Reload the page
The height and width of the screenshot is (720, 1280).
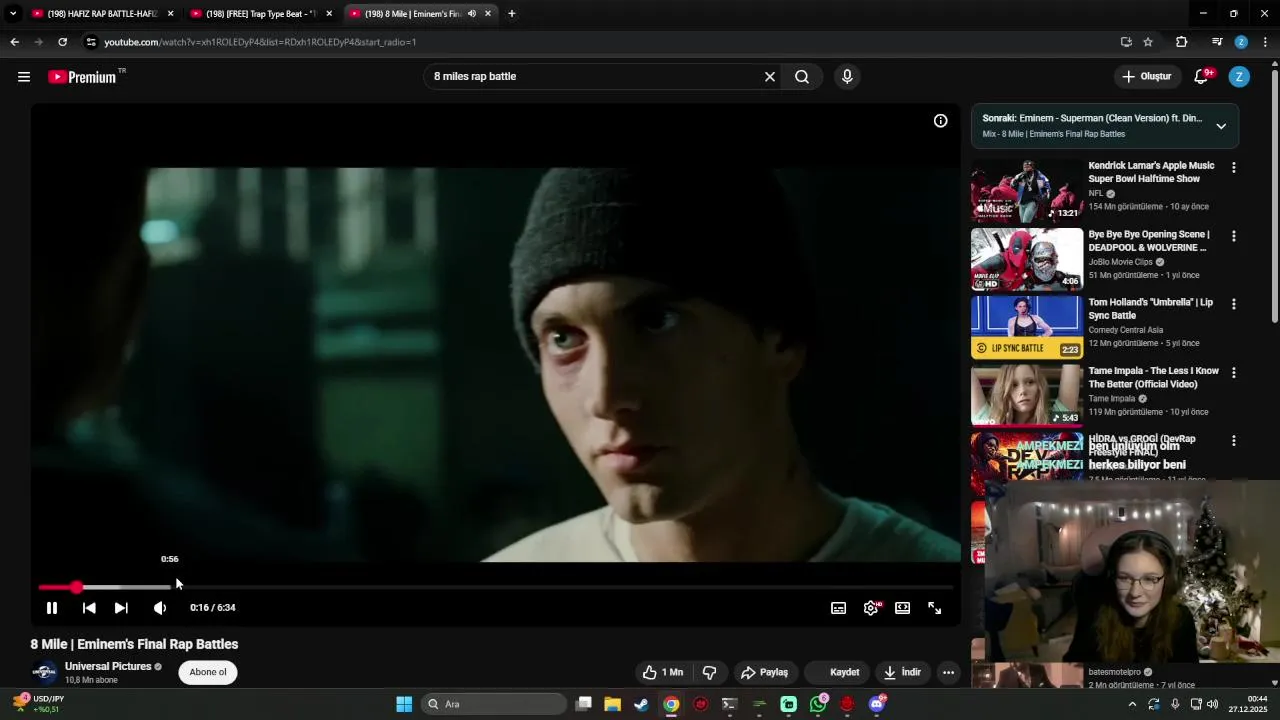[62, 42]
